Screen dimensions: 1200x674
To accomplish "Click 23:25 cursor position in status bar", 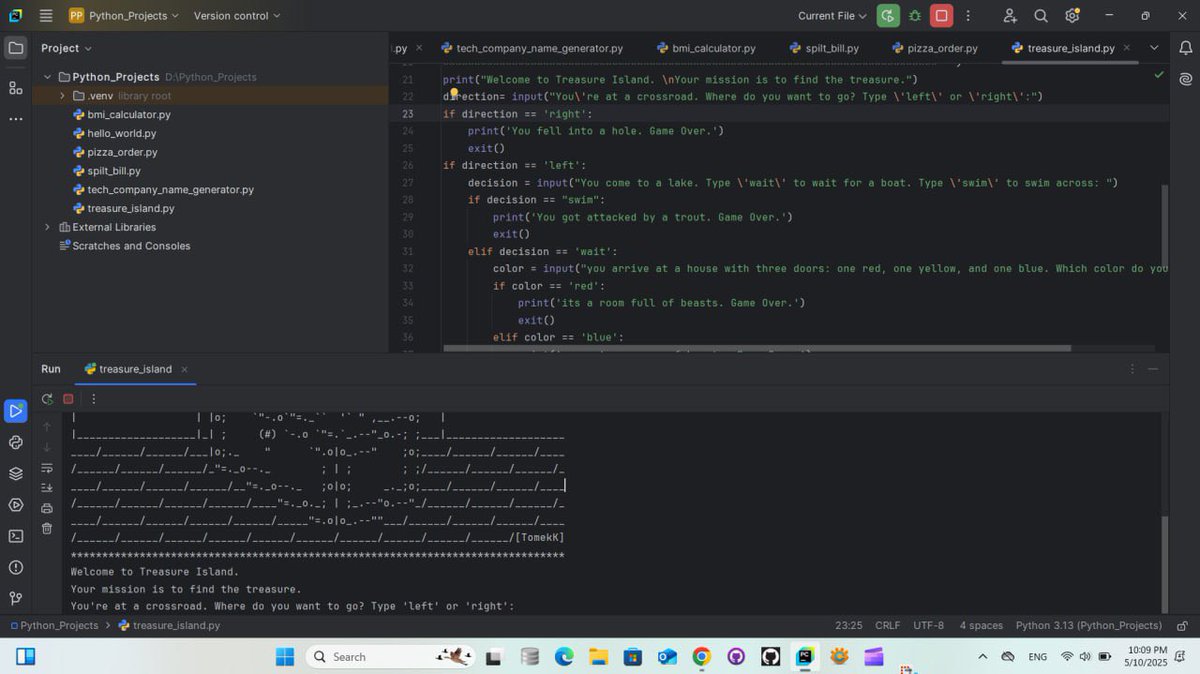I will (x=848, y=626).
